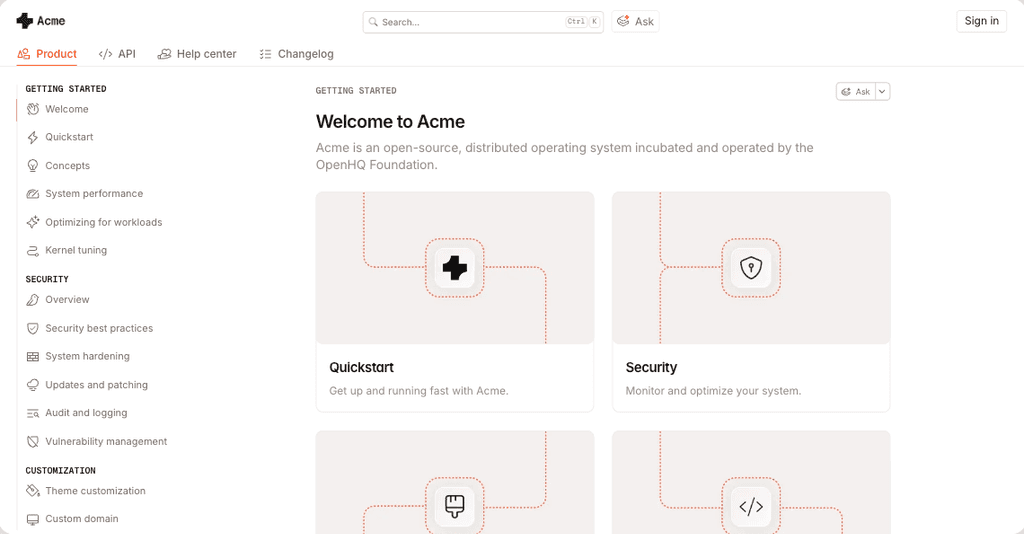Click the SECURITY sidebar section heading

(x=47, y=279)
